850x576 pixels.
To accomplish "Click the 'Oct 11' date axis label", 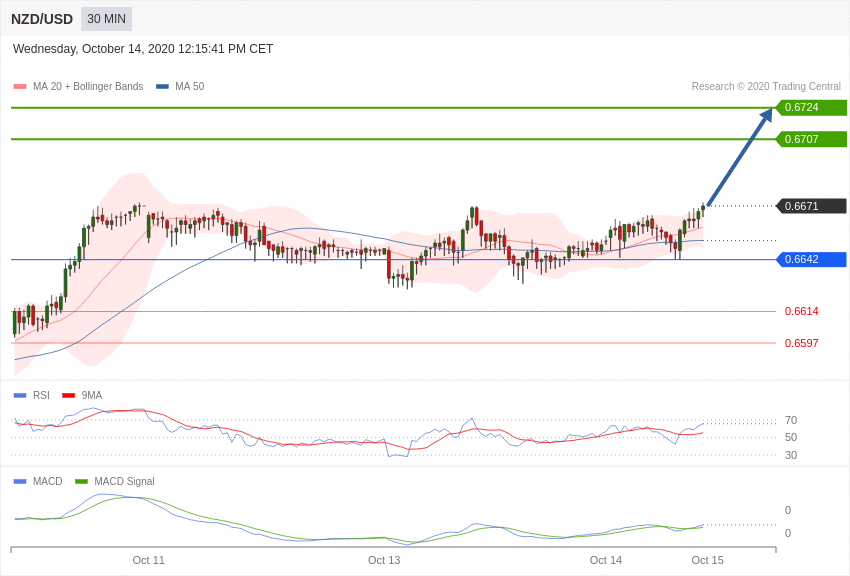I will coord(149,560).
